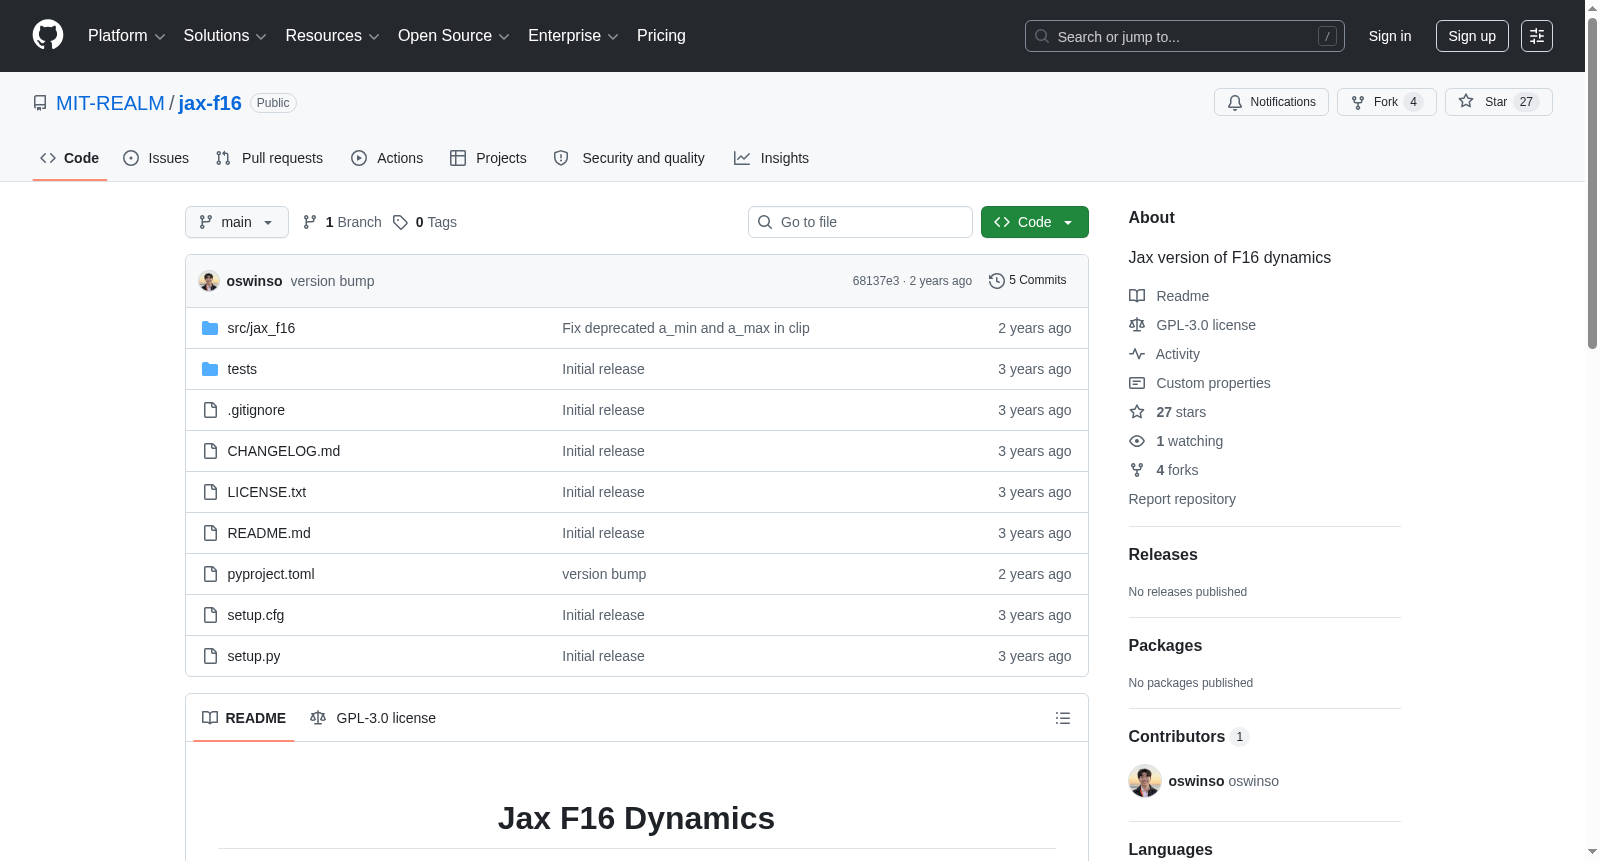Screen dimensions: 1600x861
Task: Click the Sign up button
Action: [1472, 36]
